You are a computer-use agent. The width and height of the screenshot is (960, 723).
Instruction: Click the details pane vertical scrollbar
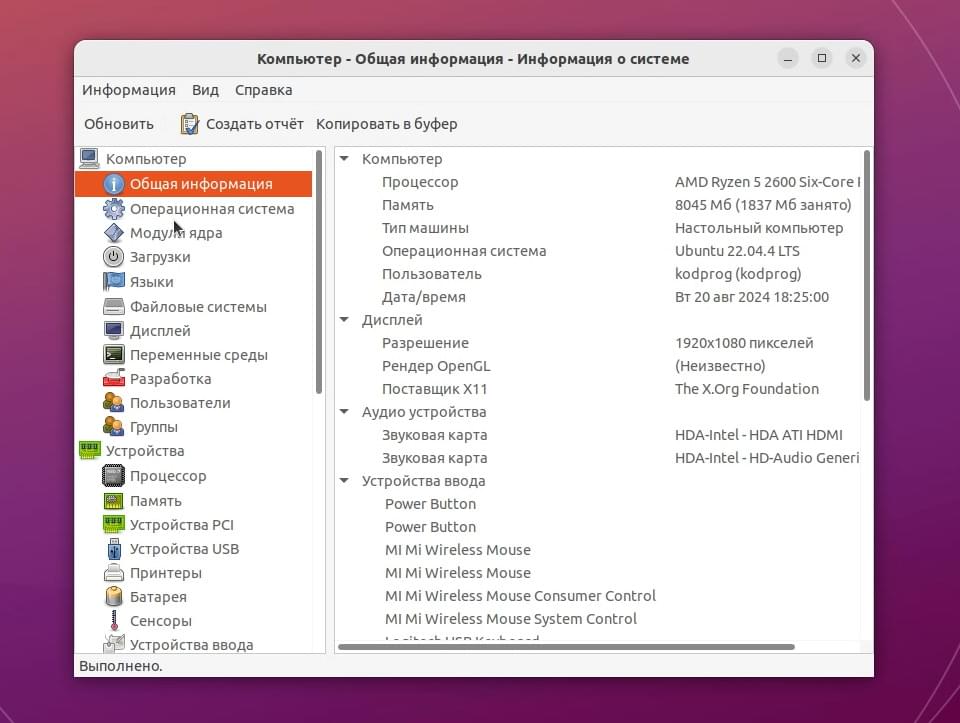pos(866,275)
